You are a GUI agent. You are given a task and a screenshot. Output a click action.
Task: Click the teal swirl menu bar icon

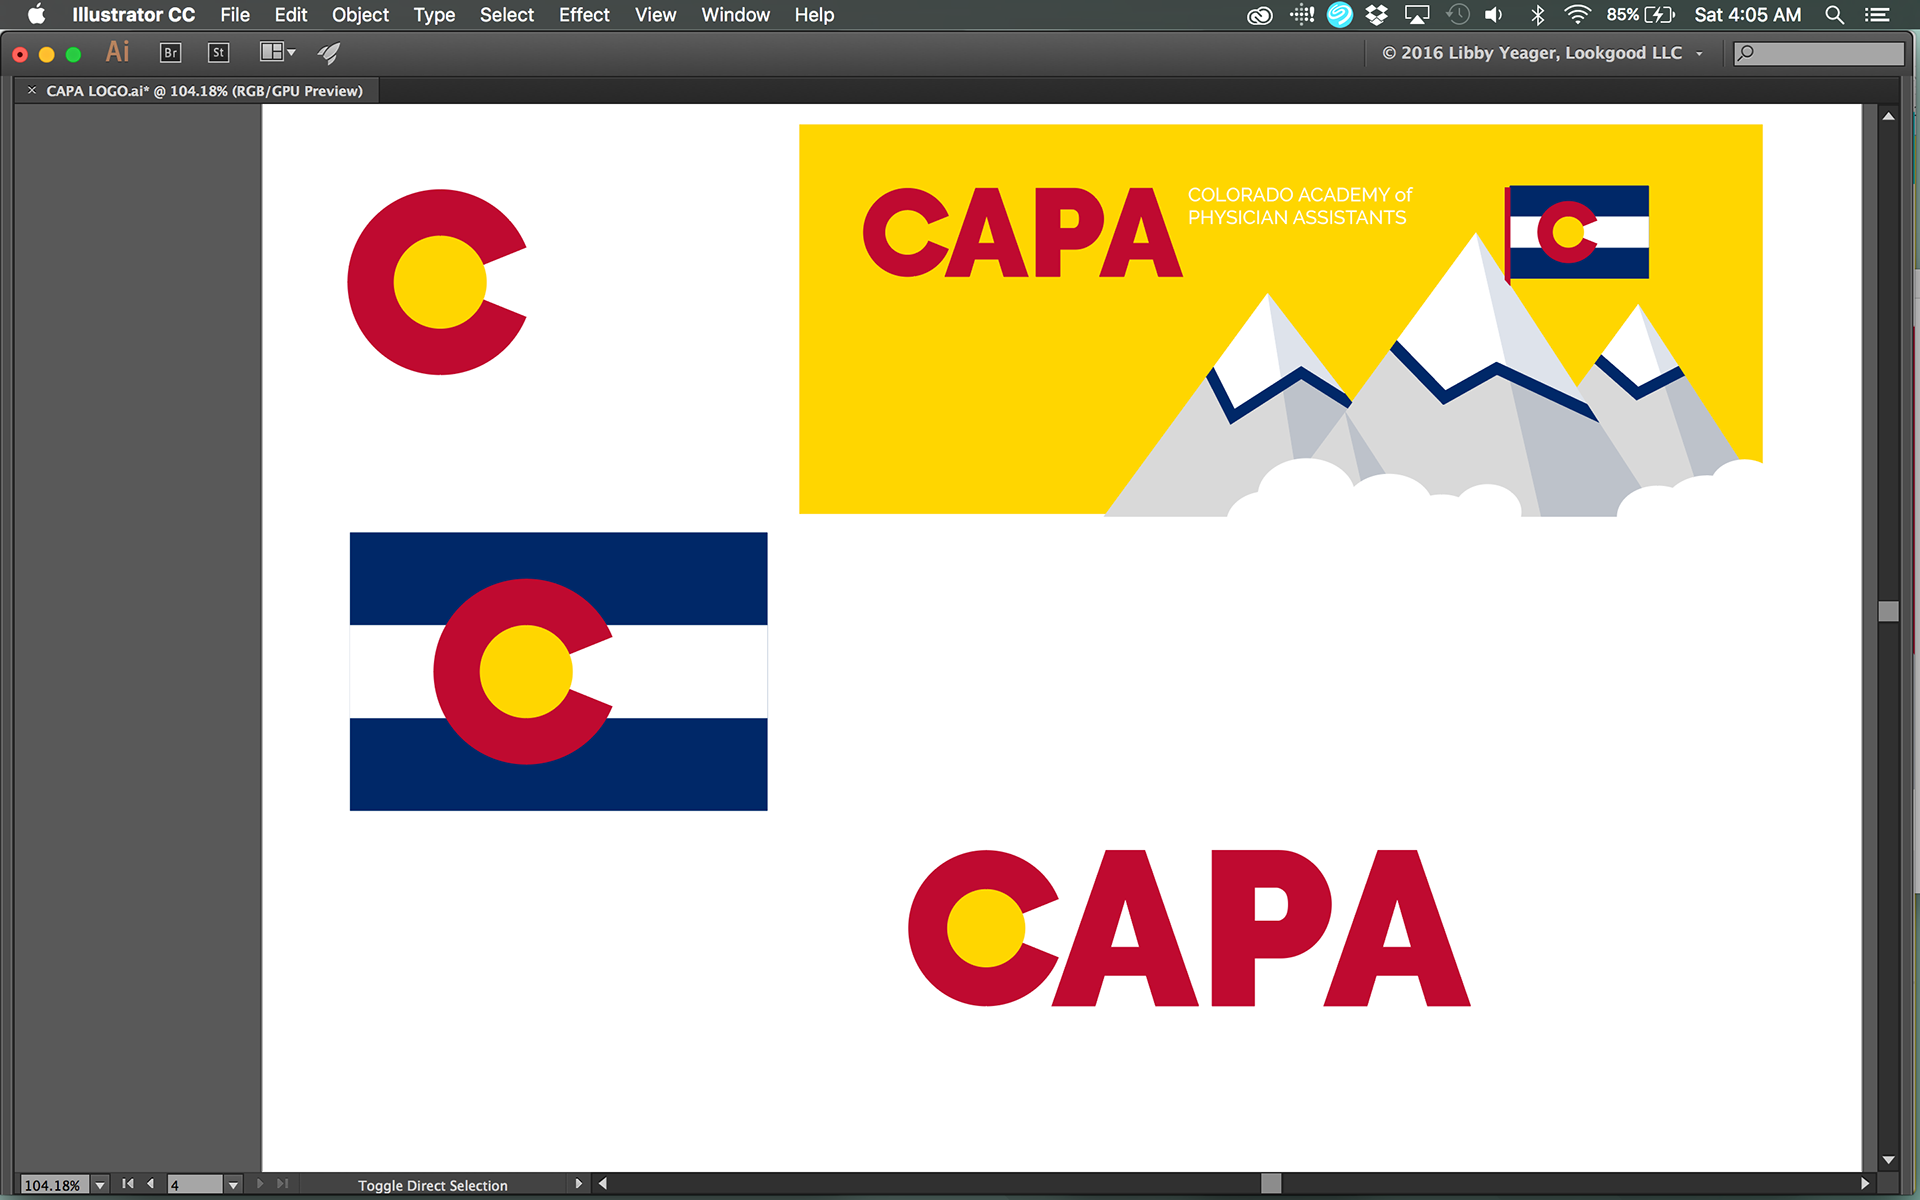pyautogui.click(x=1340, y=15)
